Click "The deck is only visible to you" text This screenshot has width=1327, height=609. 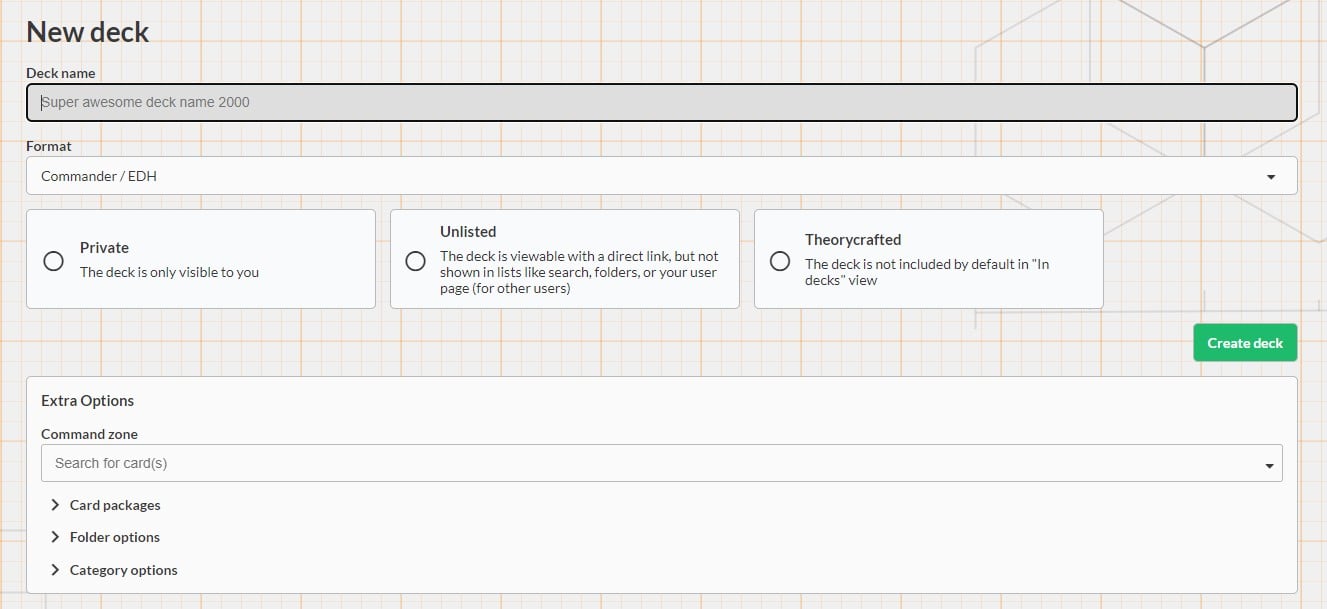[x=169, y=272]
